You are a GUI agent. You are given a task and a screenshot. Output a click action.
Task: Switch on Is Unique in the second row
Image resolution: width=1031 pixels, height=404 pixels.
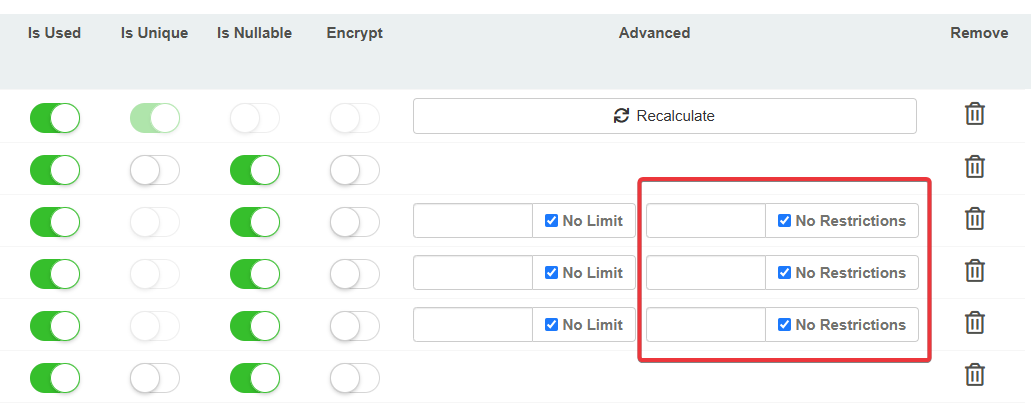(155, 170)
